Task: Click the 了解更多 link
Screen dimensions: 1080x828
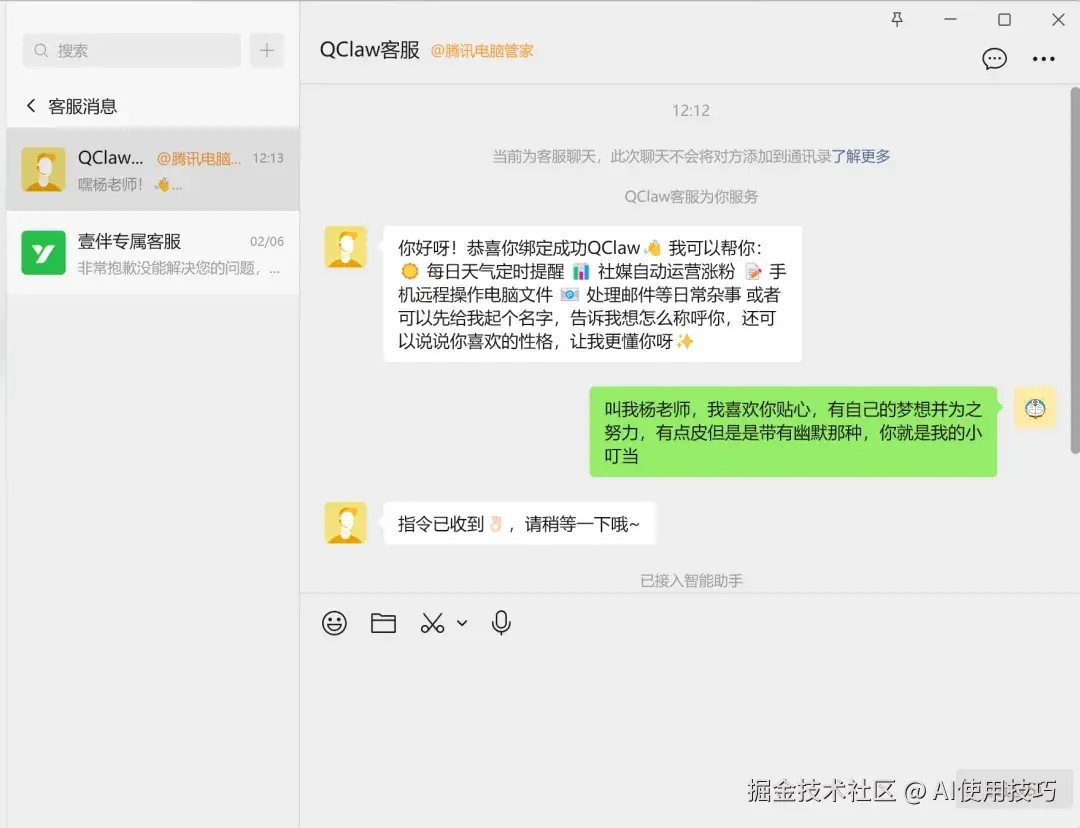Action: pos(861,156)
